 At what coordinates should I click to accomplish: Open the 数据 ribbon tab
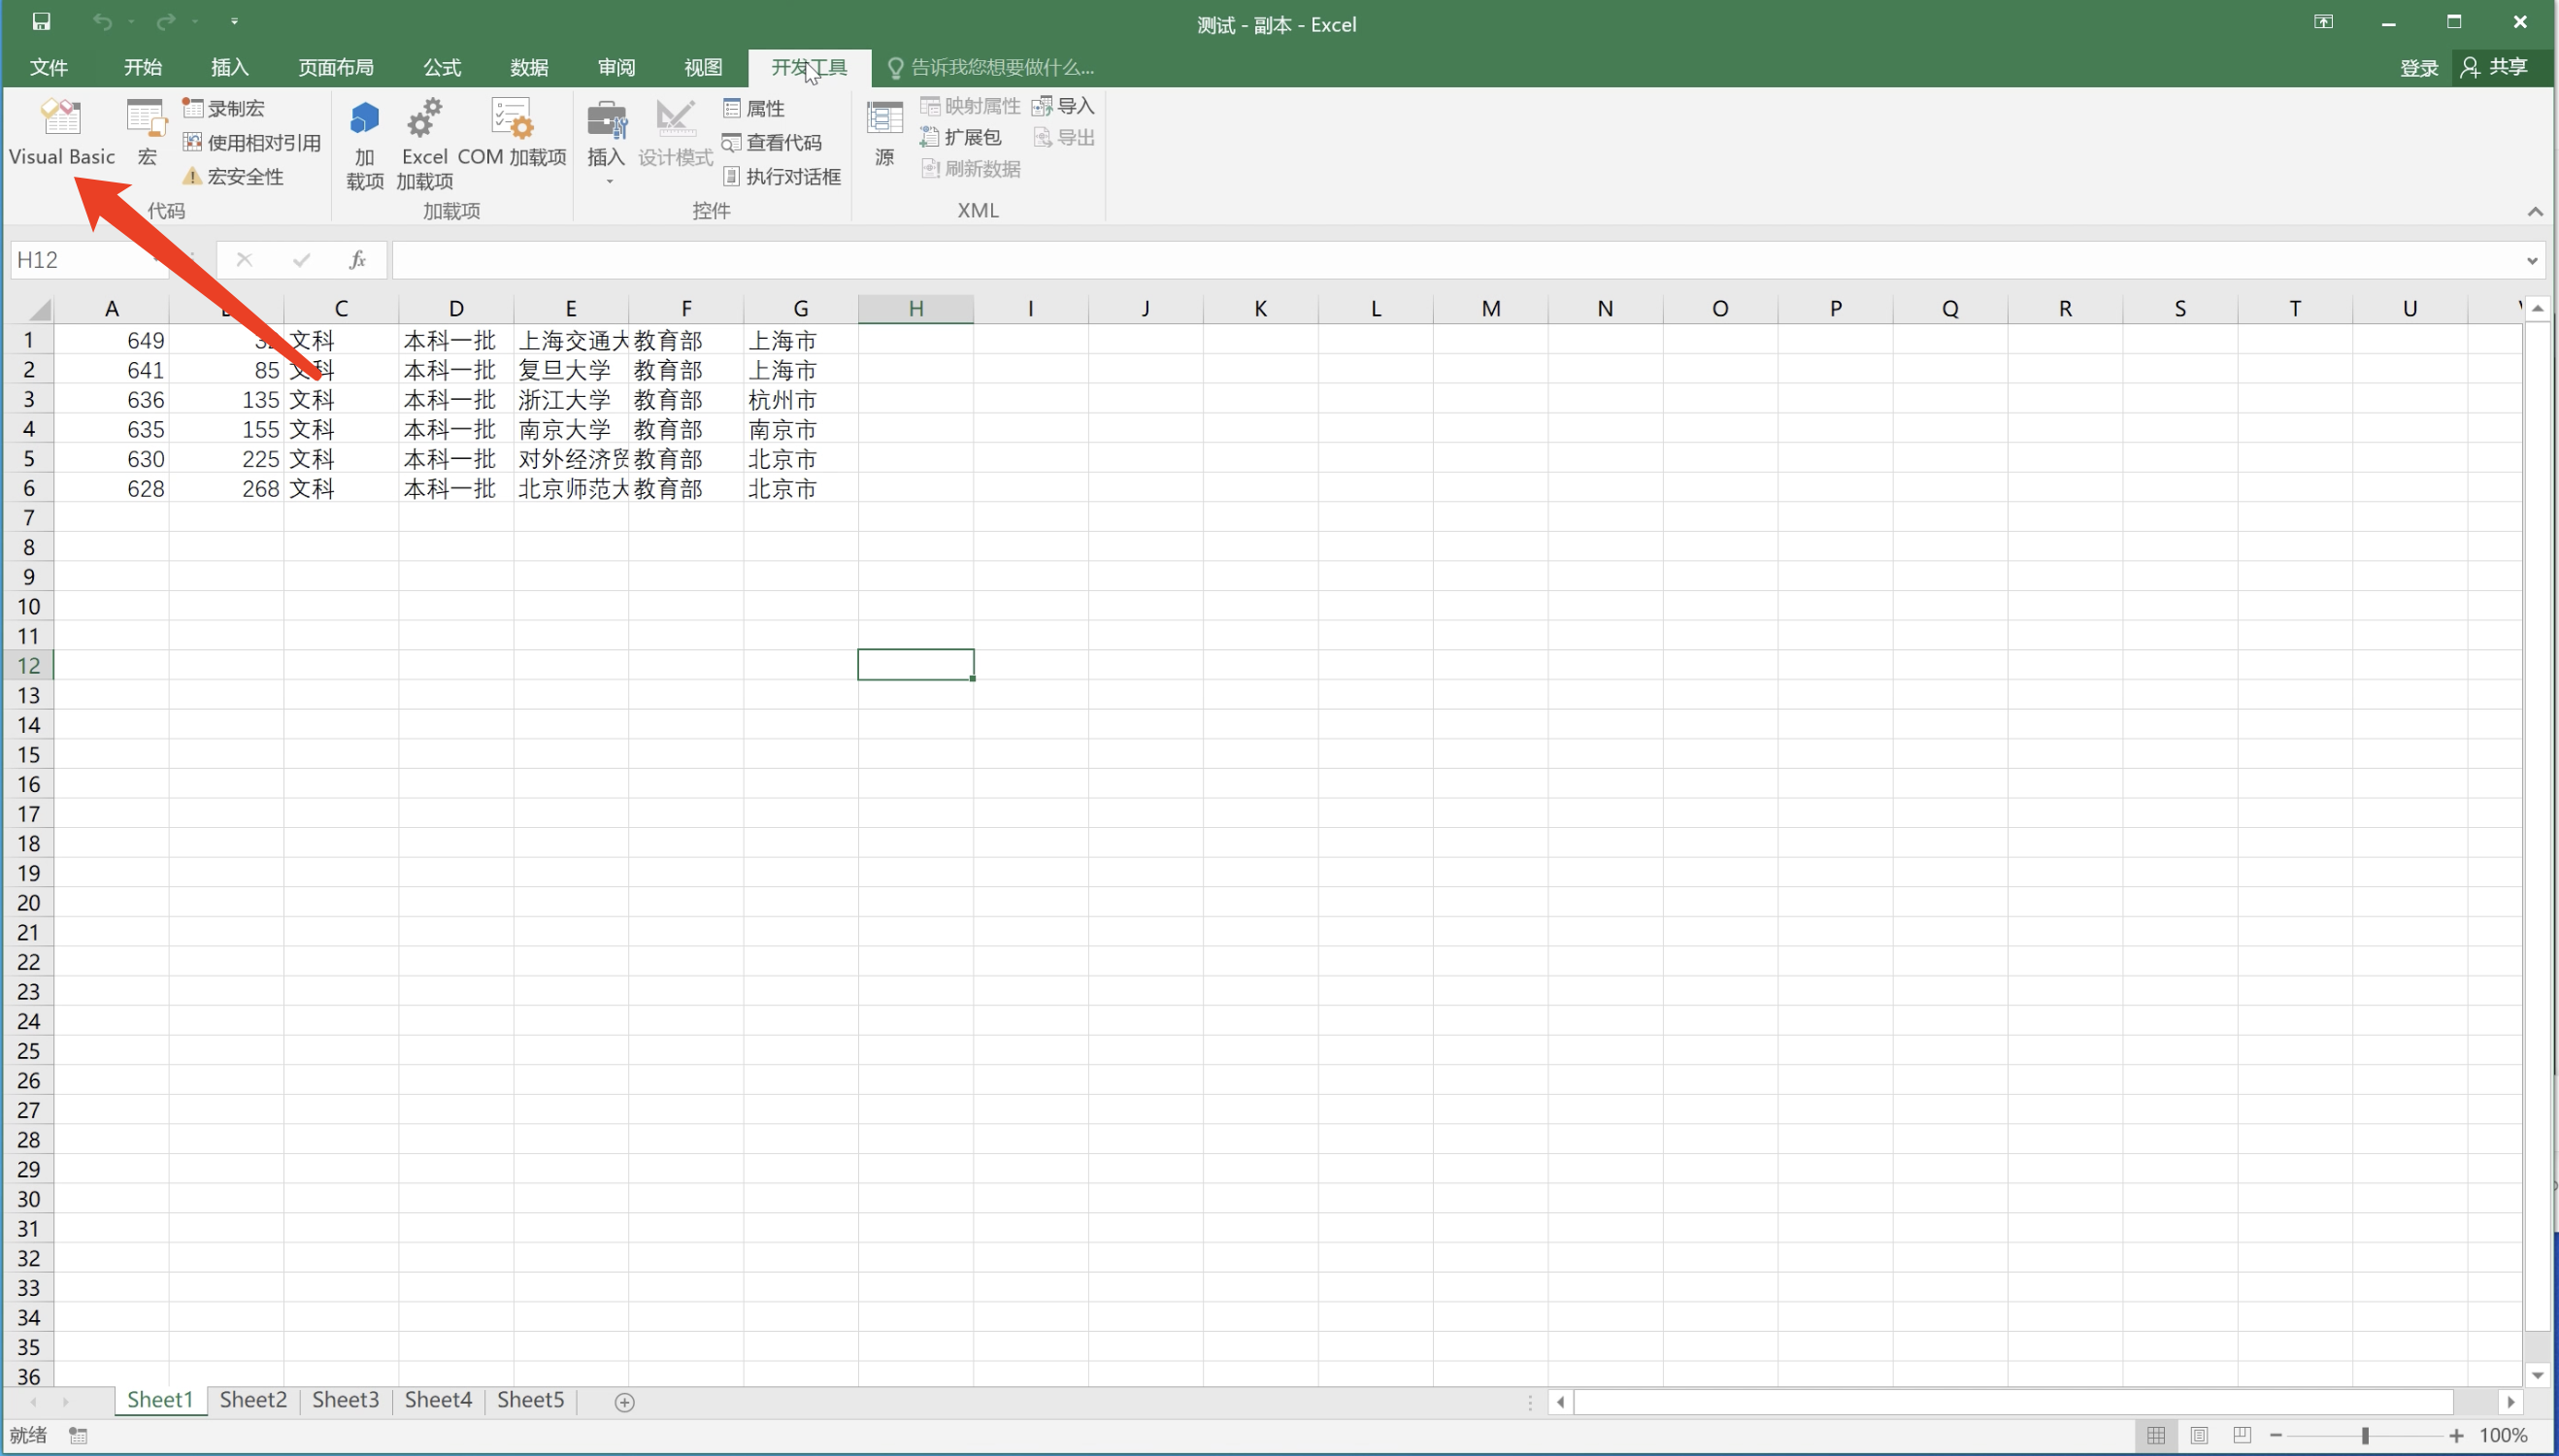[x=528, y=67]
